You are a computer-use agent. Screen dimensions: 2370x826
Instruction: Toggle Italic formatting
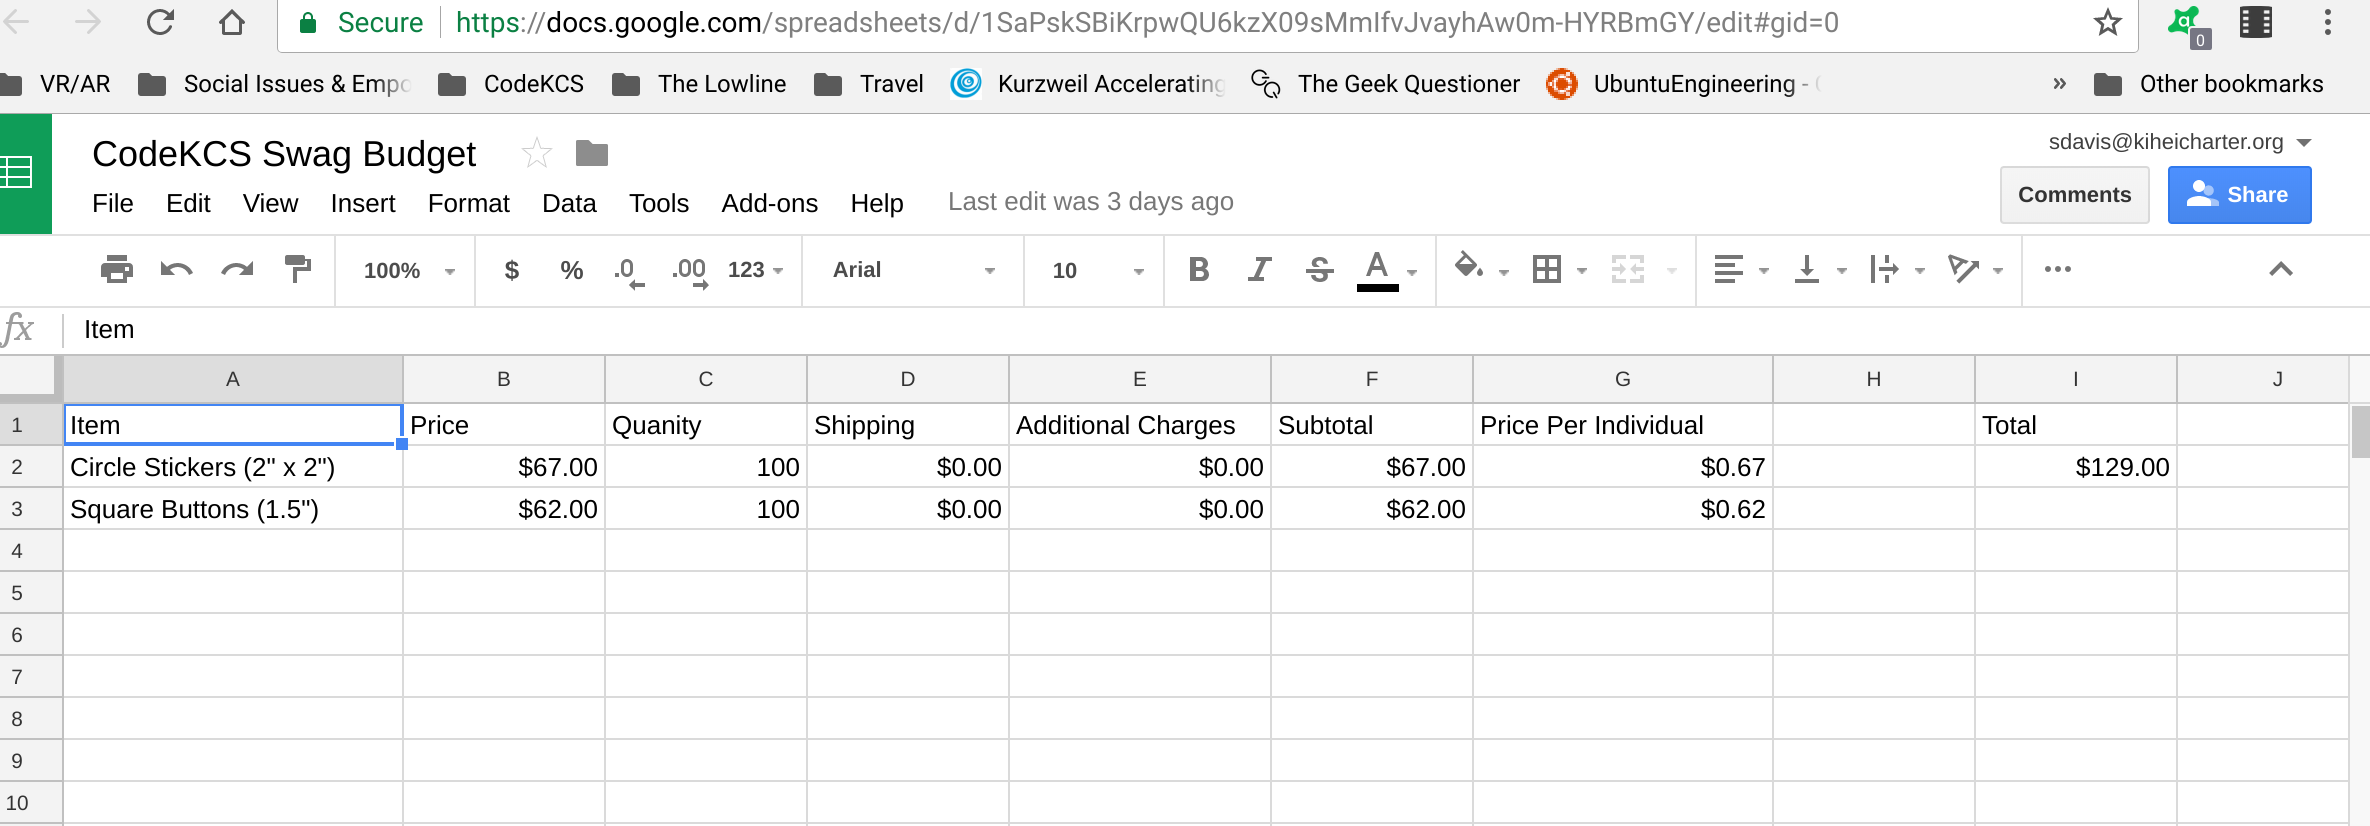[x=1259, y=270]
